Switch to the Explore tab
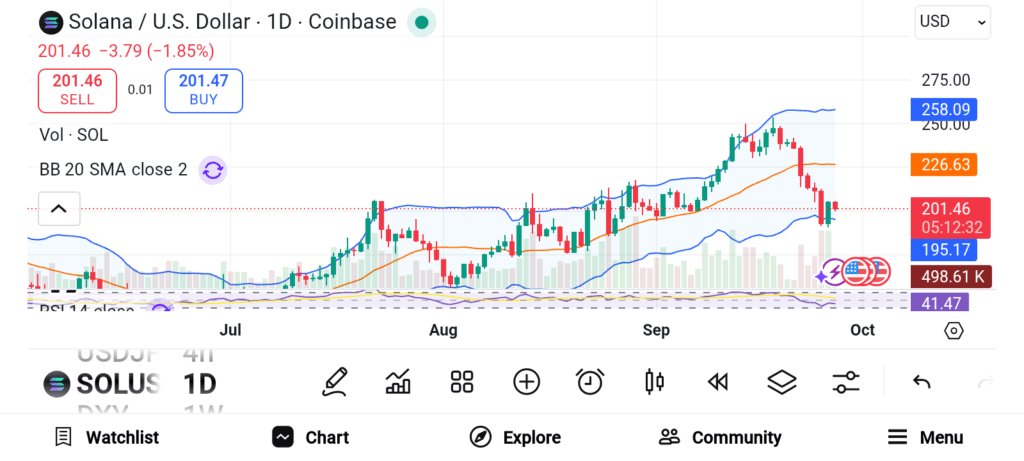This screenshot has width=1024, height=461. tap(515, 437)
